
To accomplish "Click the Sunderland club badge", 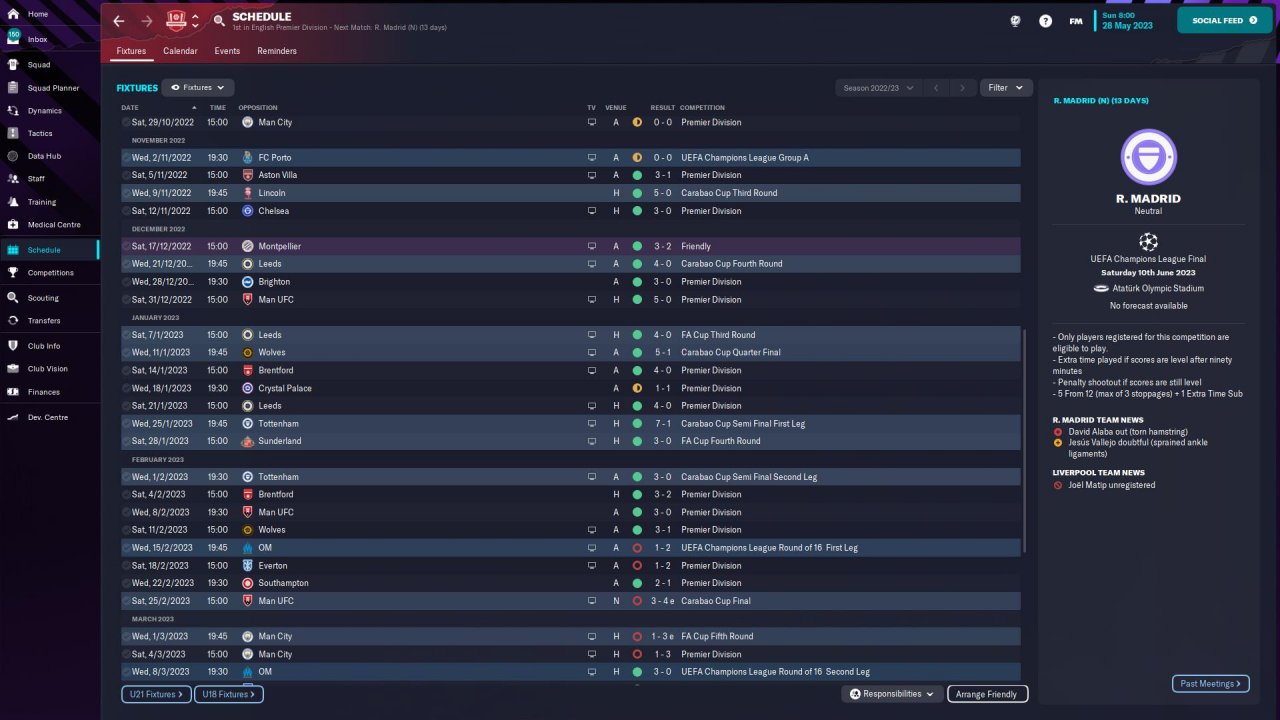I will 248,441.
